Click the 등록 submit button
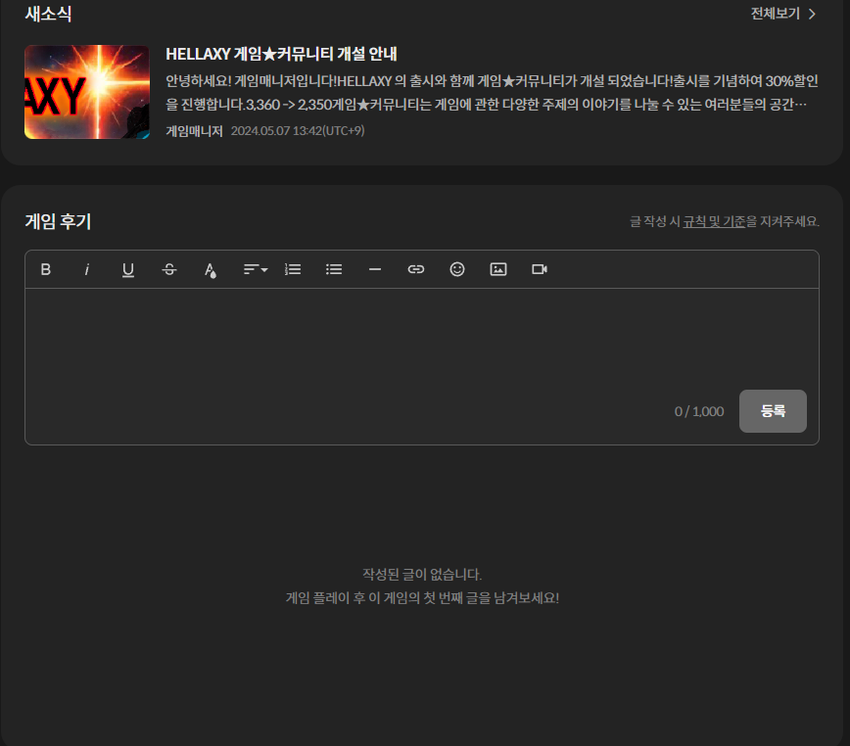The image size is (850, 746). click(x=772, y=411)
